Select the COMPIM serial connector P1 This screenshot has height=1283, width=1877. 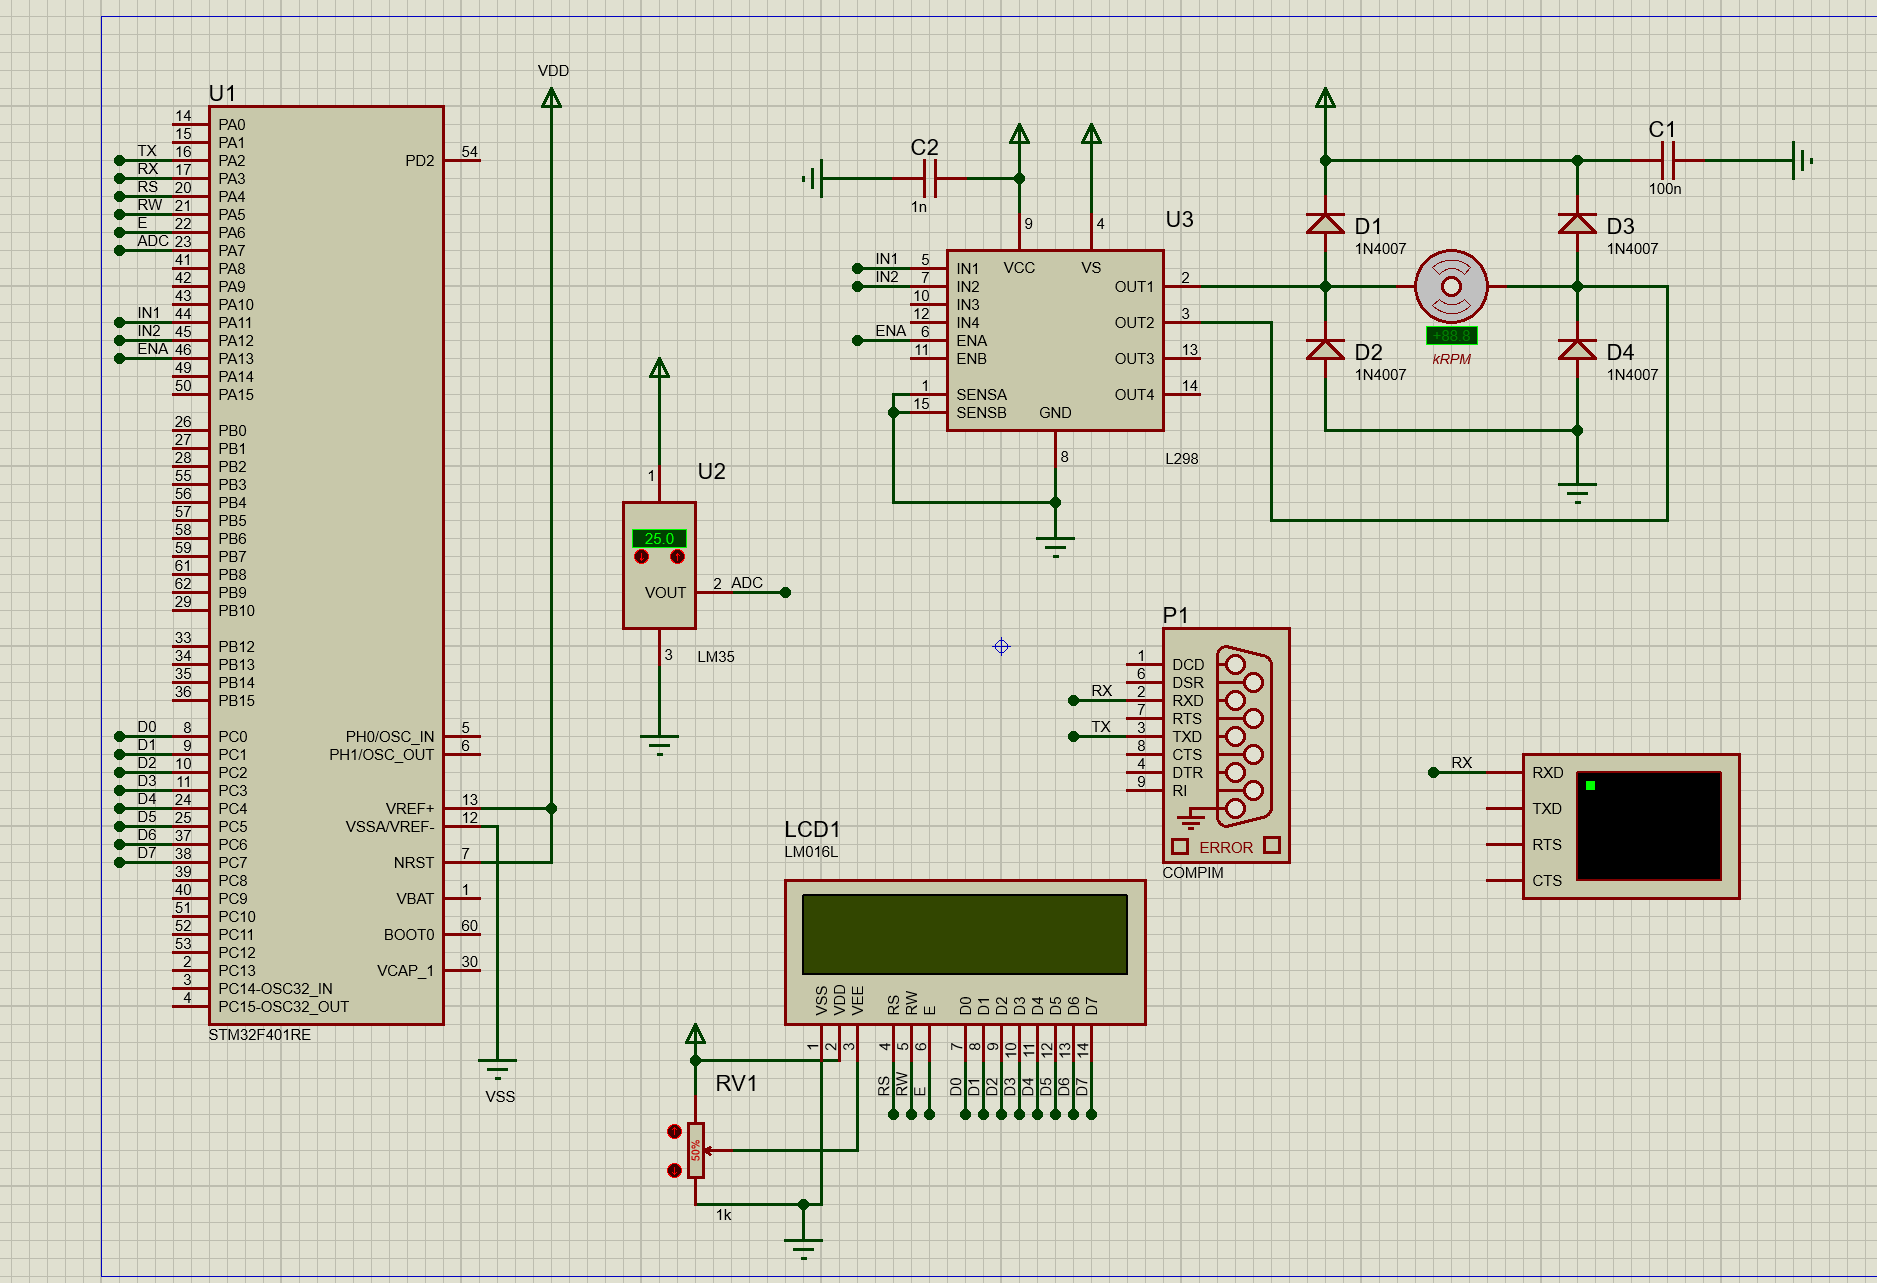tap(1225, 745)
